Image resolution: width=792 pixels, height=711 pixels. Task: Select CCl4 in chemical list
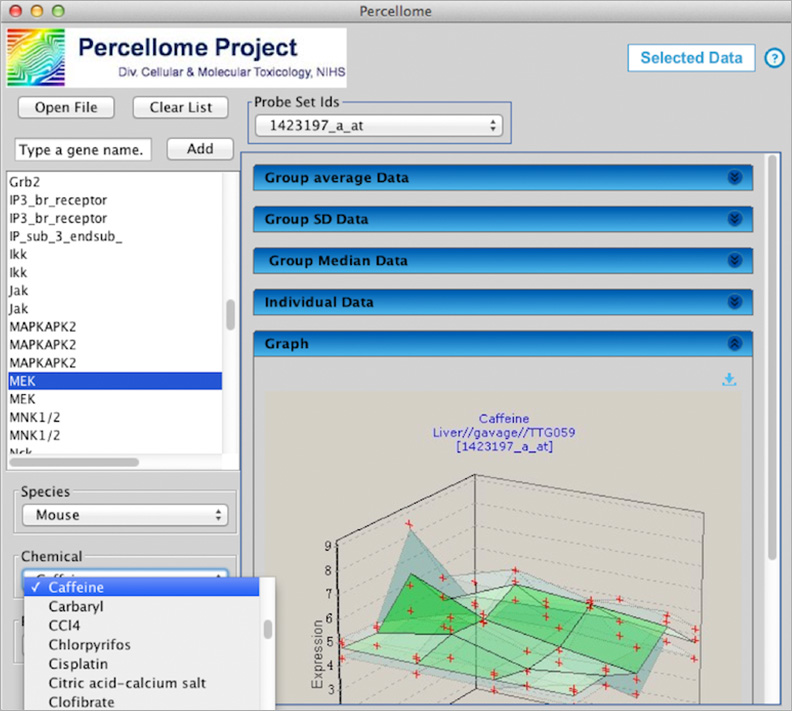coord(141,626)
